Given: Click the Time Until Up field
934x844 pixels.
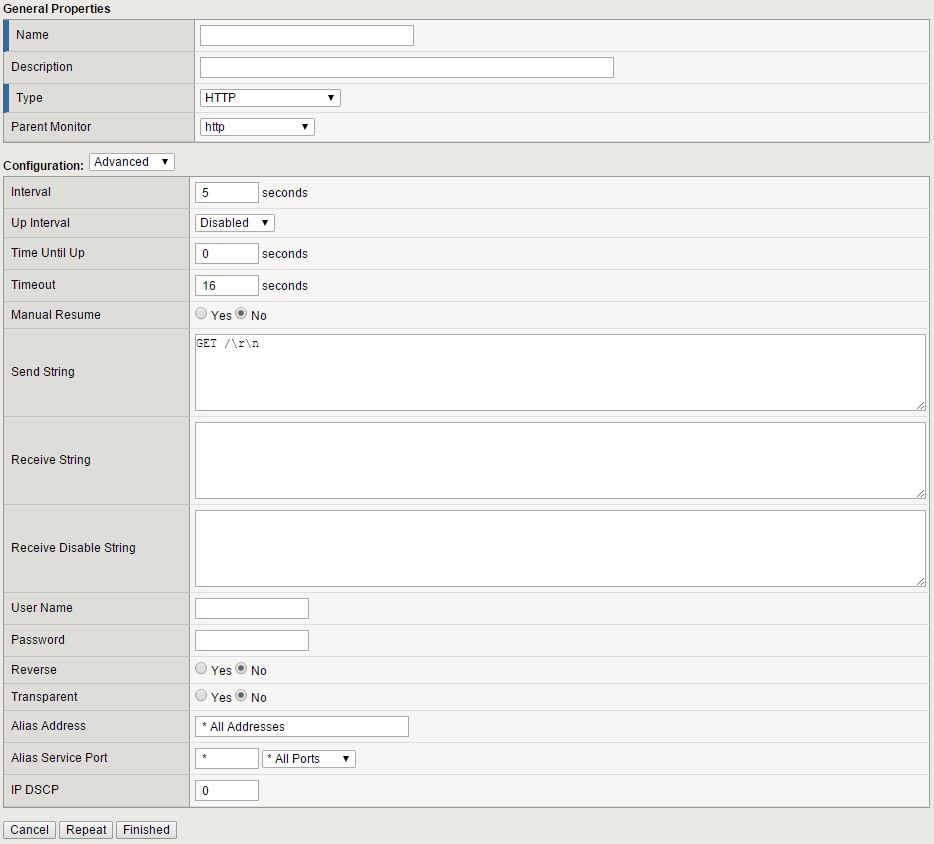Looking at the screenshot, I should (x=227, y=254).
